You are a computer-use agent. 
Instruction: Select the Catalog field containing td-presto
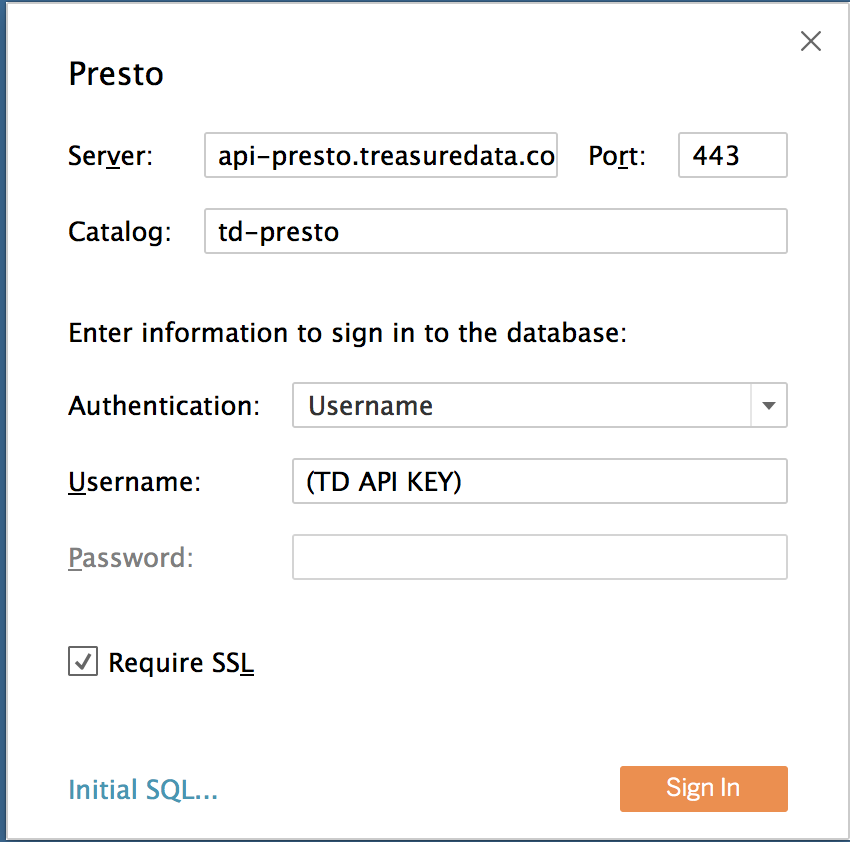pyautogui.click(x=495, y=231)
